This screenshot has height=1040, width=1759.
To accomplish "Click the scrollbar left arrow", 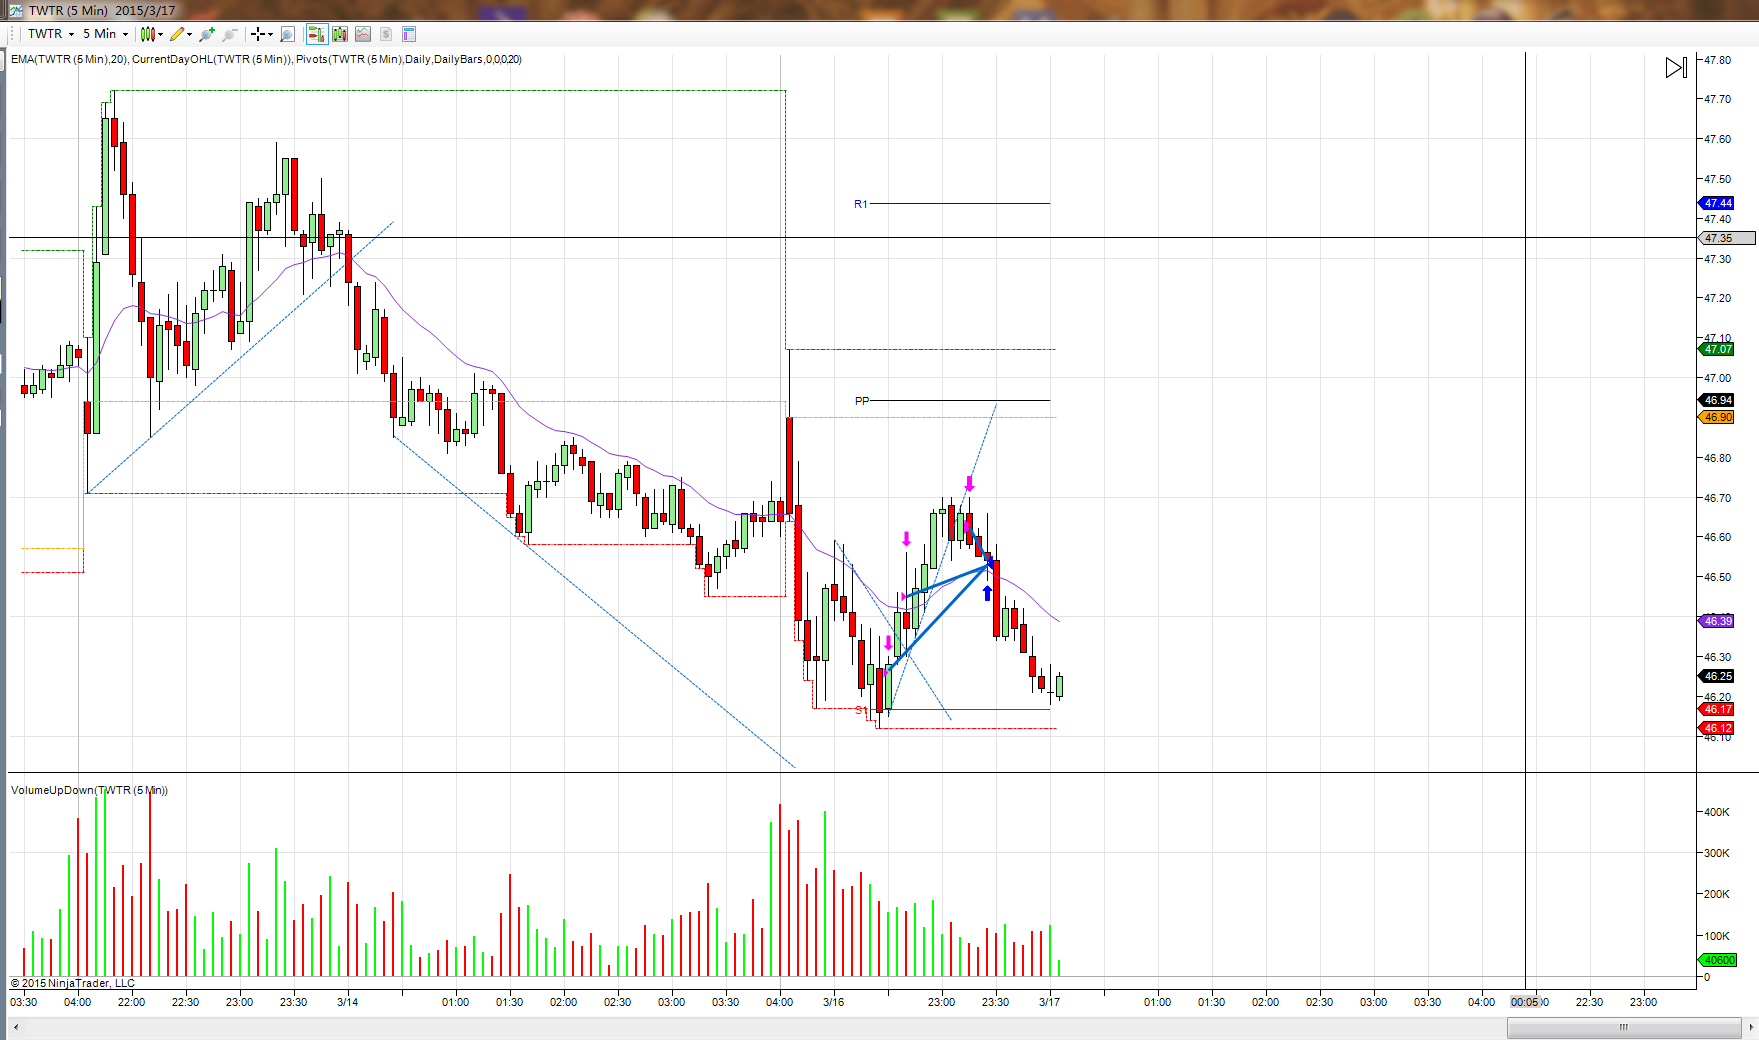I will [16, 1028].
